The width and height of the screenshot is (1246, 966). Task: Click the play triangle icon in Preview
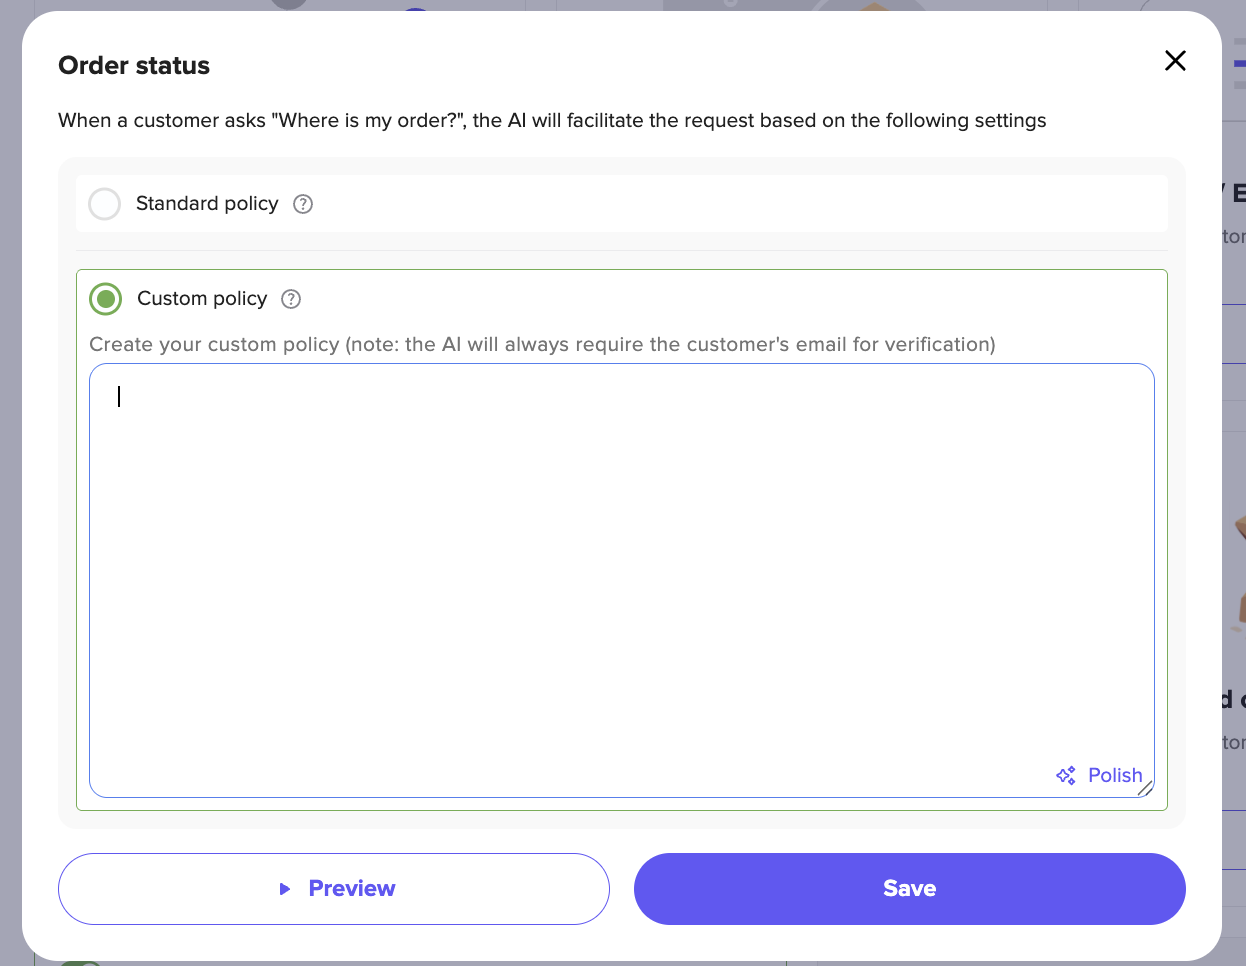point(285,889)
